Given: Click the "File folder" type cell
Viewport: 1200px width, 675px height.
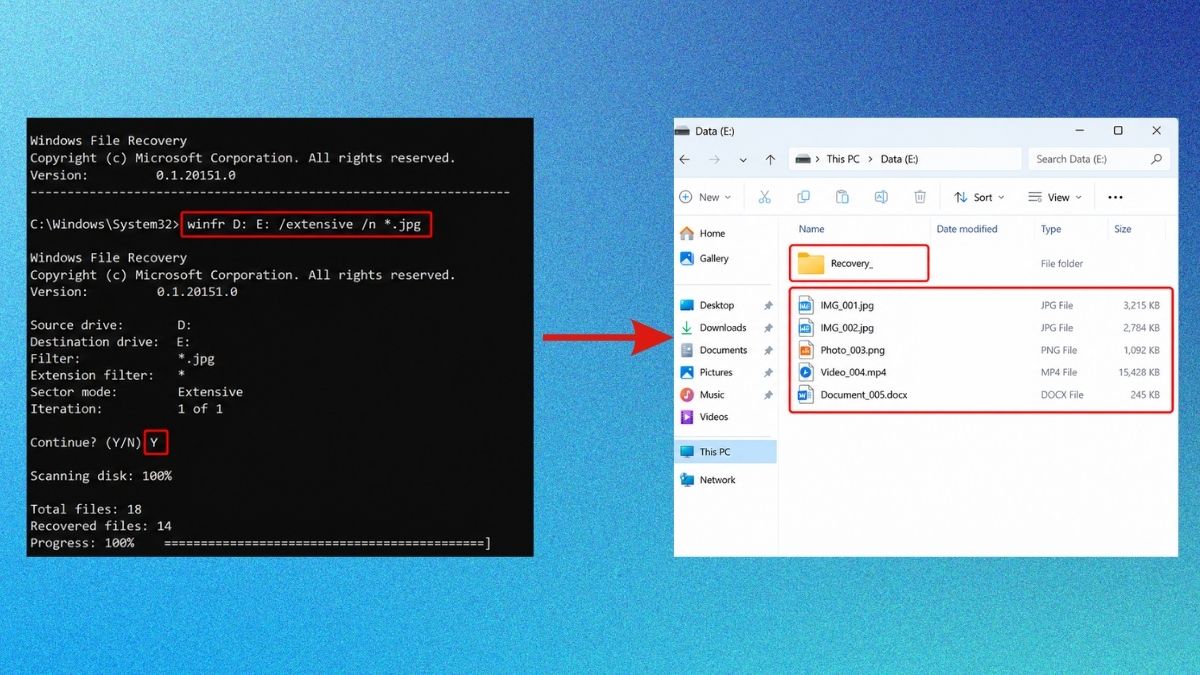Looking at the screenshot, I should 1062,264.
